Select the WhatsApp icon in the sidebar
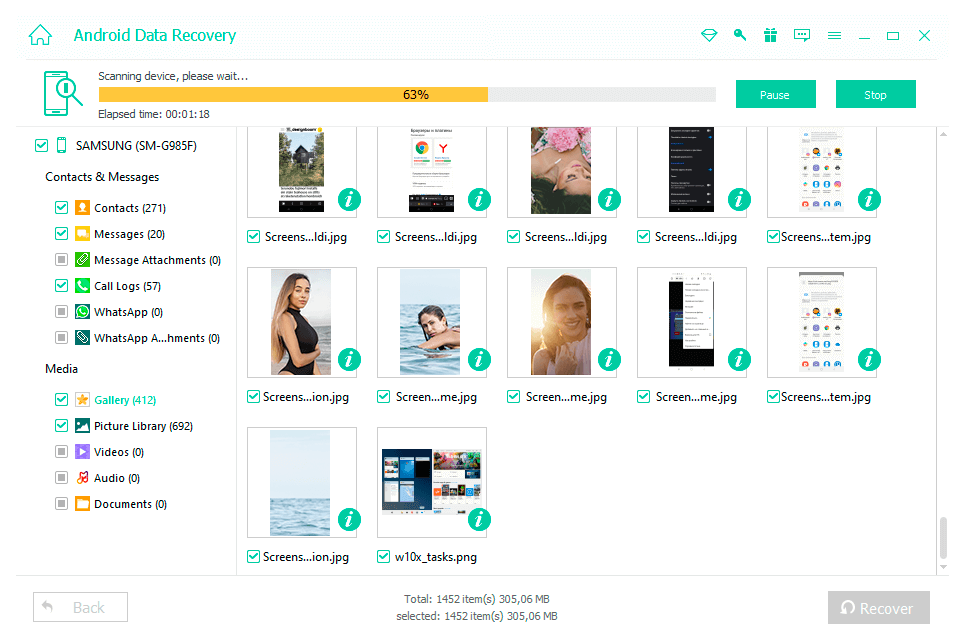 81,311
